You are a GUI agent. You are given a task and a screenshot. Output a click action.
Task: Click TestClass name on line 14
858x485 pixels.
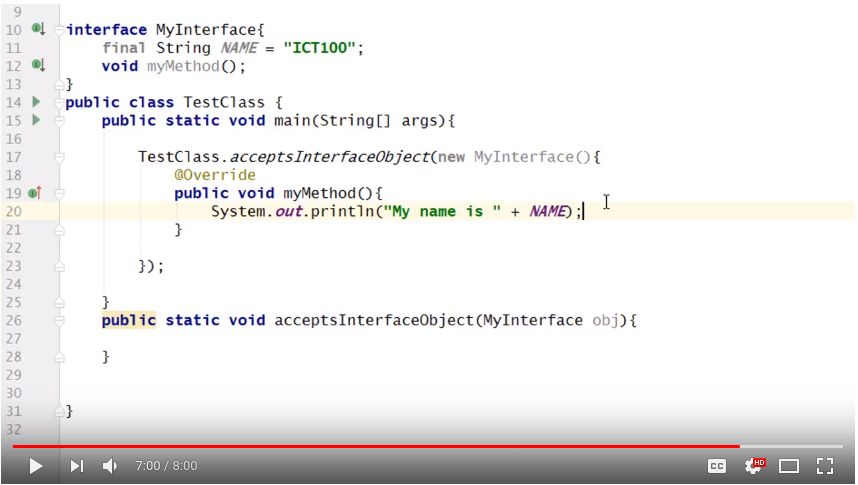tap(224, 102)
